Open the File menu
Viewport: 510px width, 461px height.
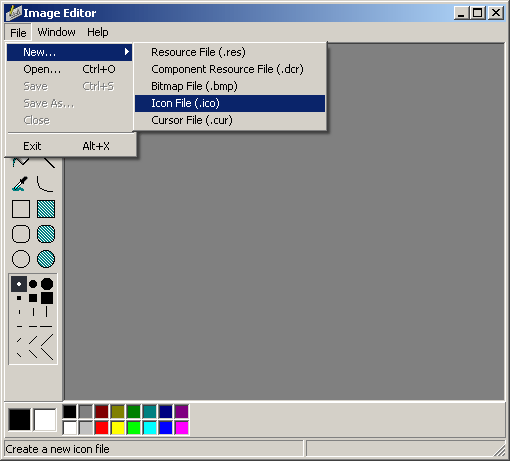click(18, 33)
